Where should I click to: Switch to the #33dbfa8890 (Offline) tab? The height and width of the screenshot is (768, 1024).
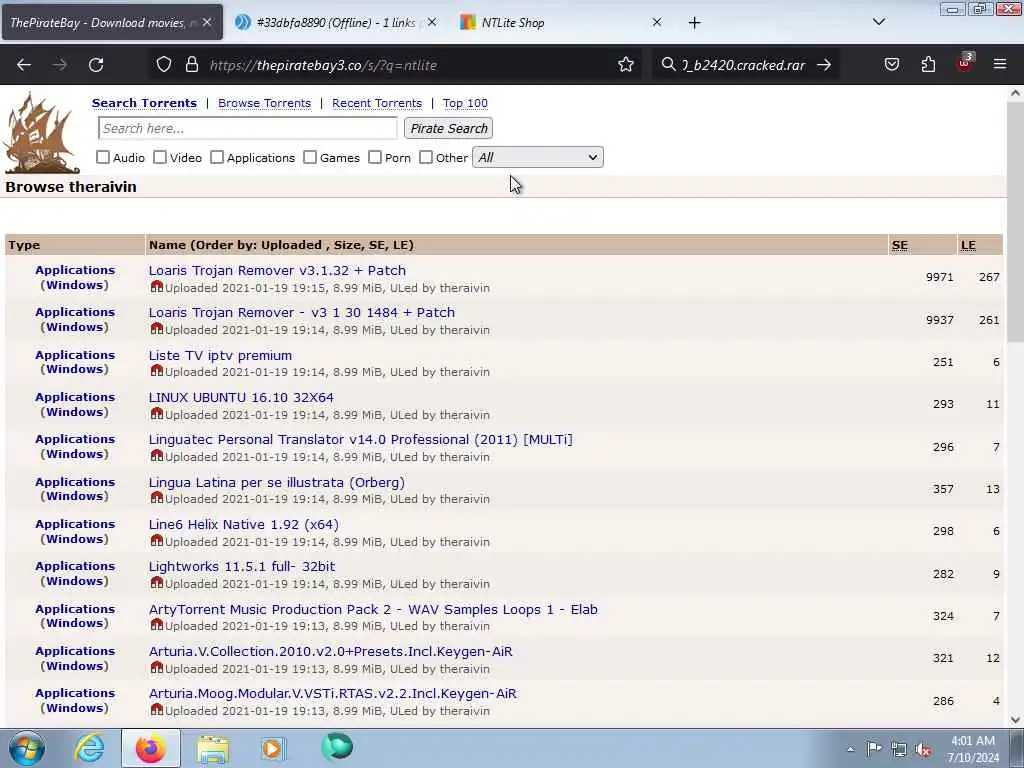(x=335, y=23)
